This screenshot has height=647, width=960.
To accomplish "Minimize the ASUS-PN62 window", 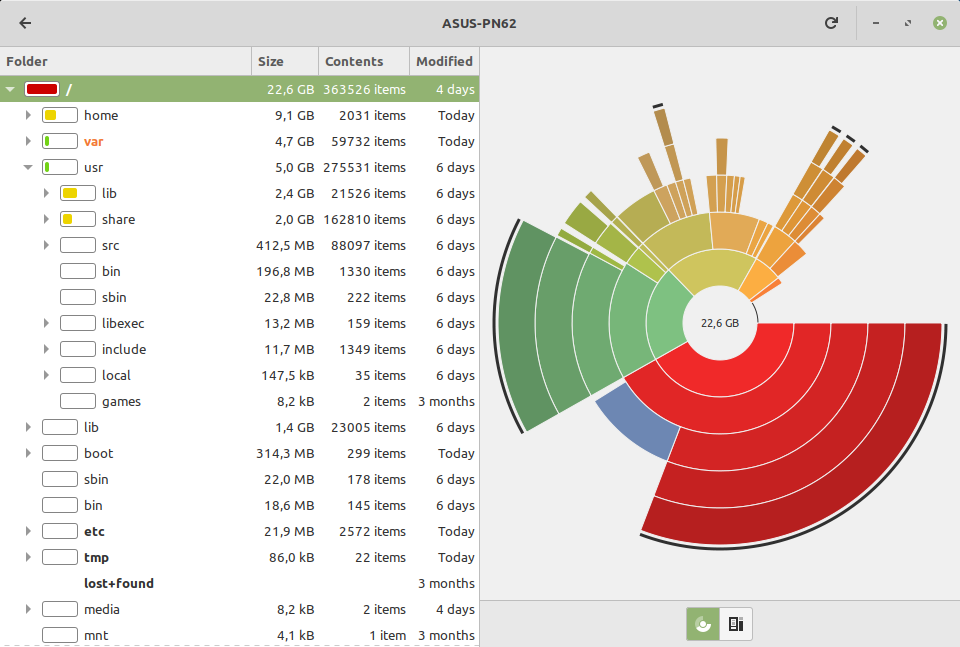I will pyautogui.click(x=875, y=23).
